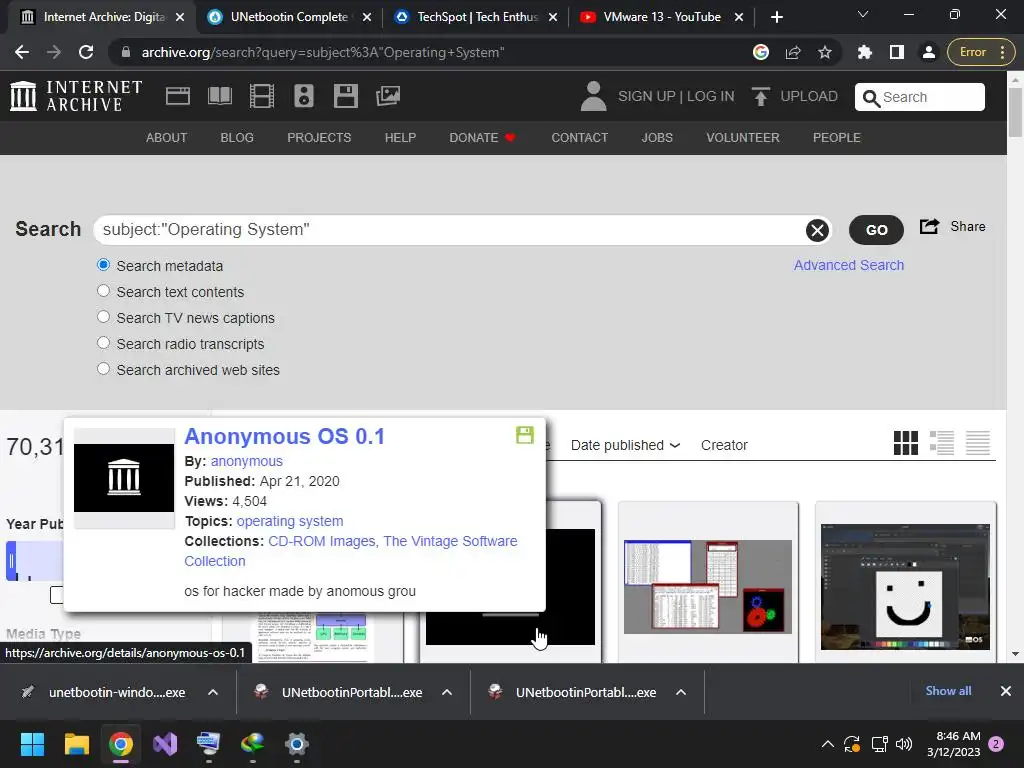
Task: Switch to UNetbootin Complete tab
Action: [288, 17]
